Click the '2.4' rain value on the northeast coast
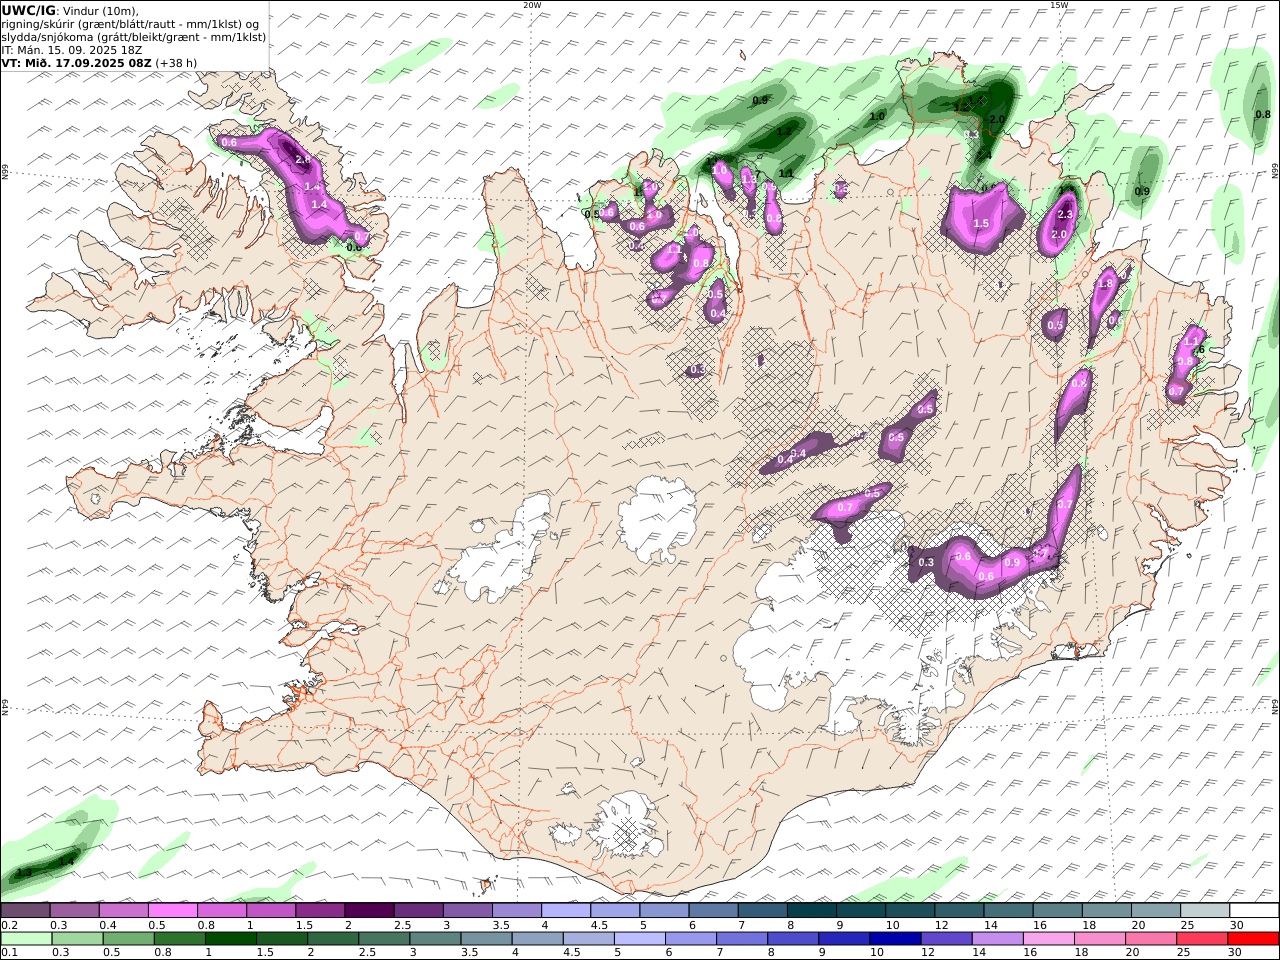 [983, 156]
